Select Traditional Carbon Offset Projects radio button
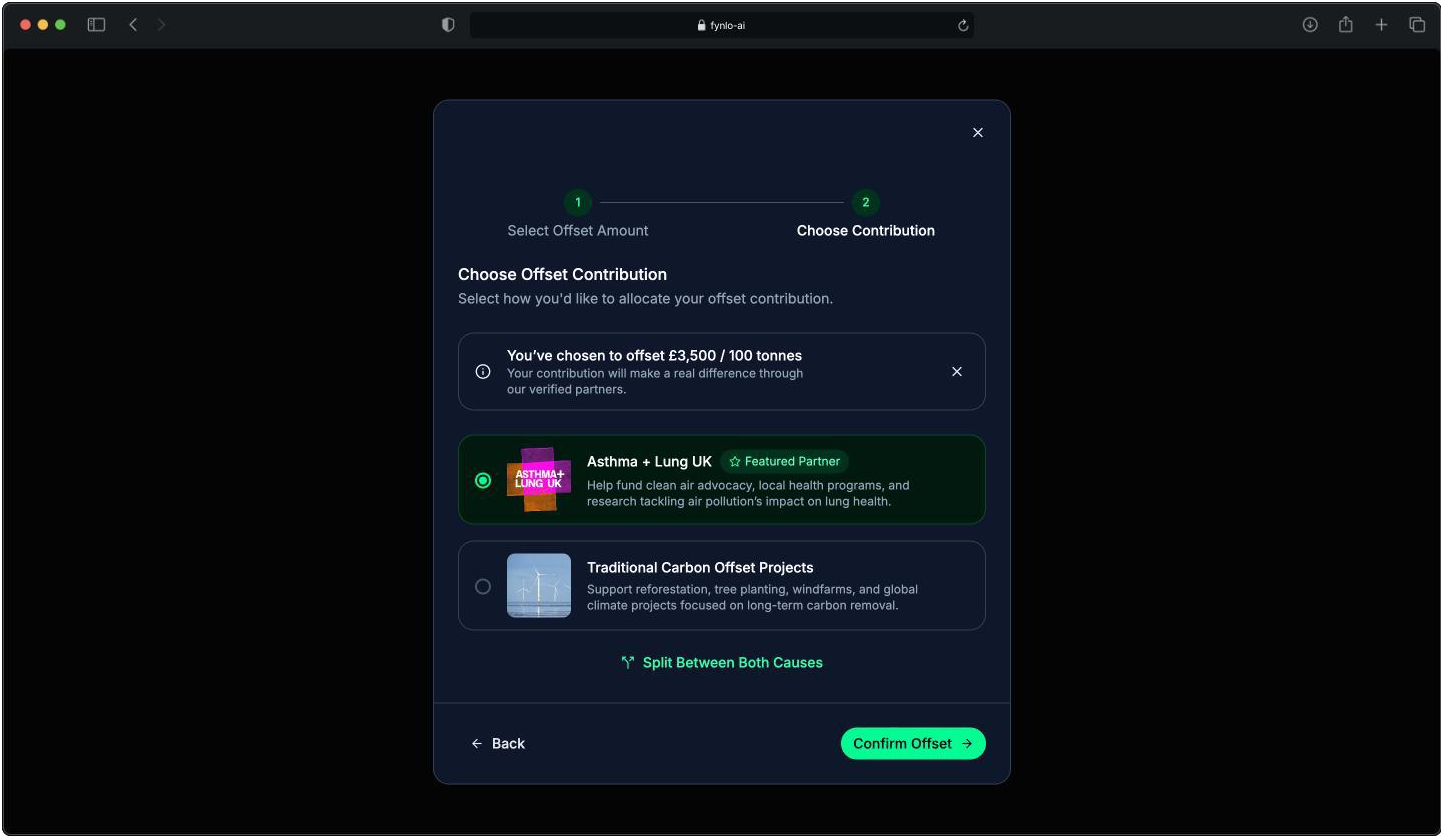Viewport: 1441px width, 837px height. pyautogui.click(x=483, y=587)
